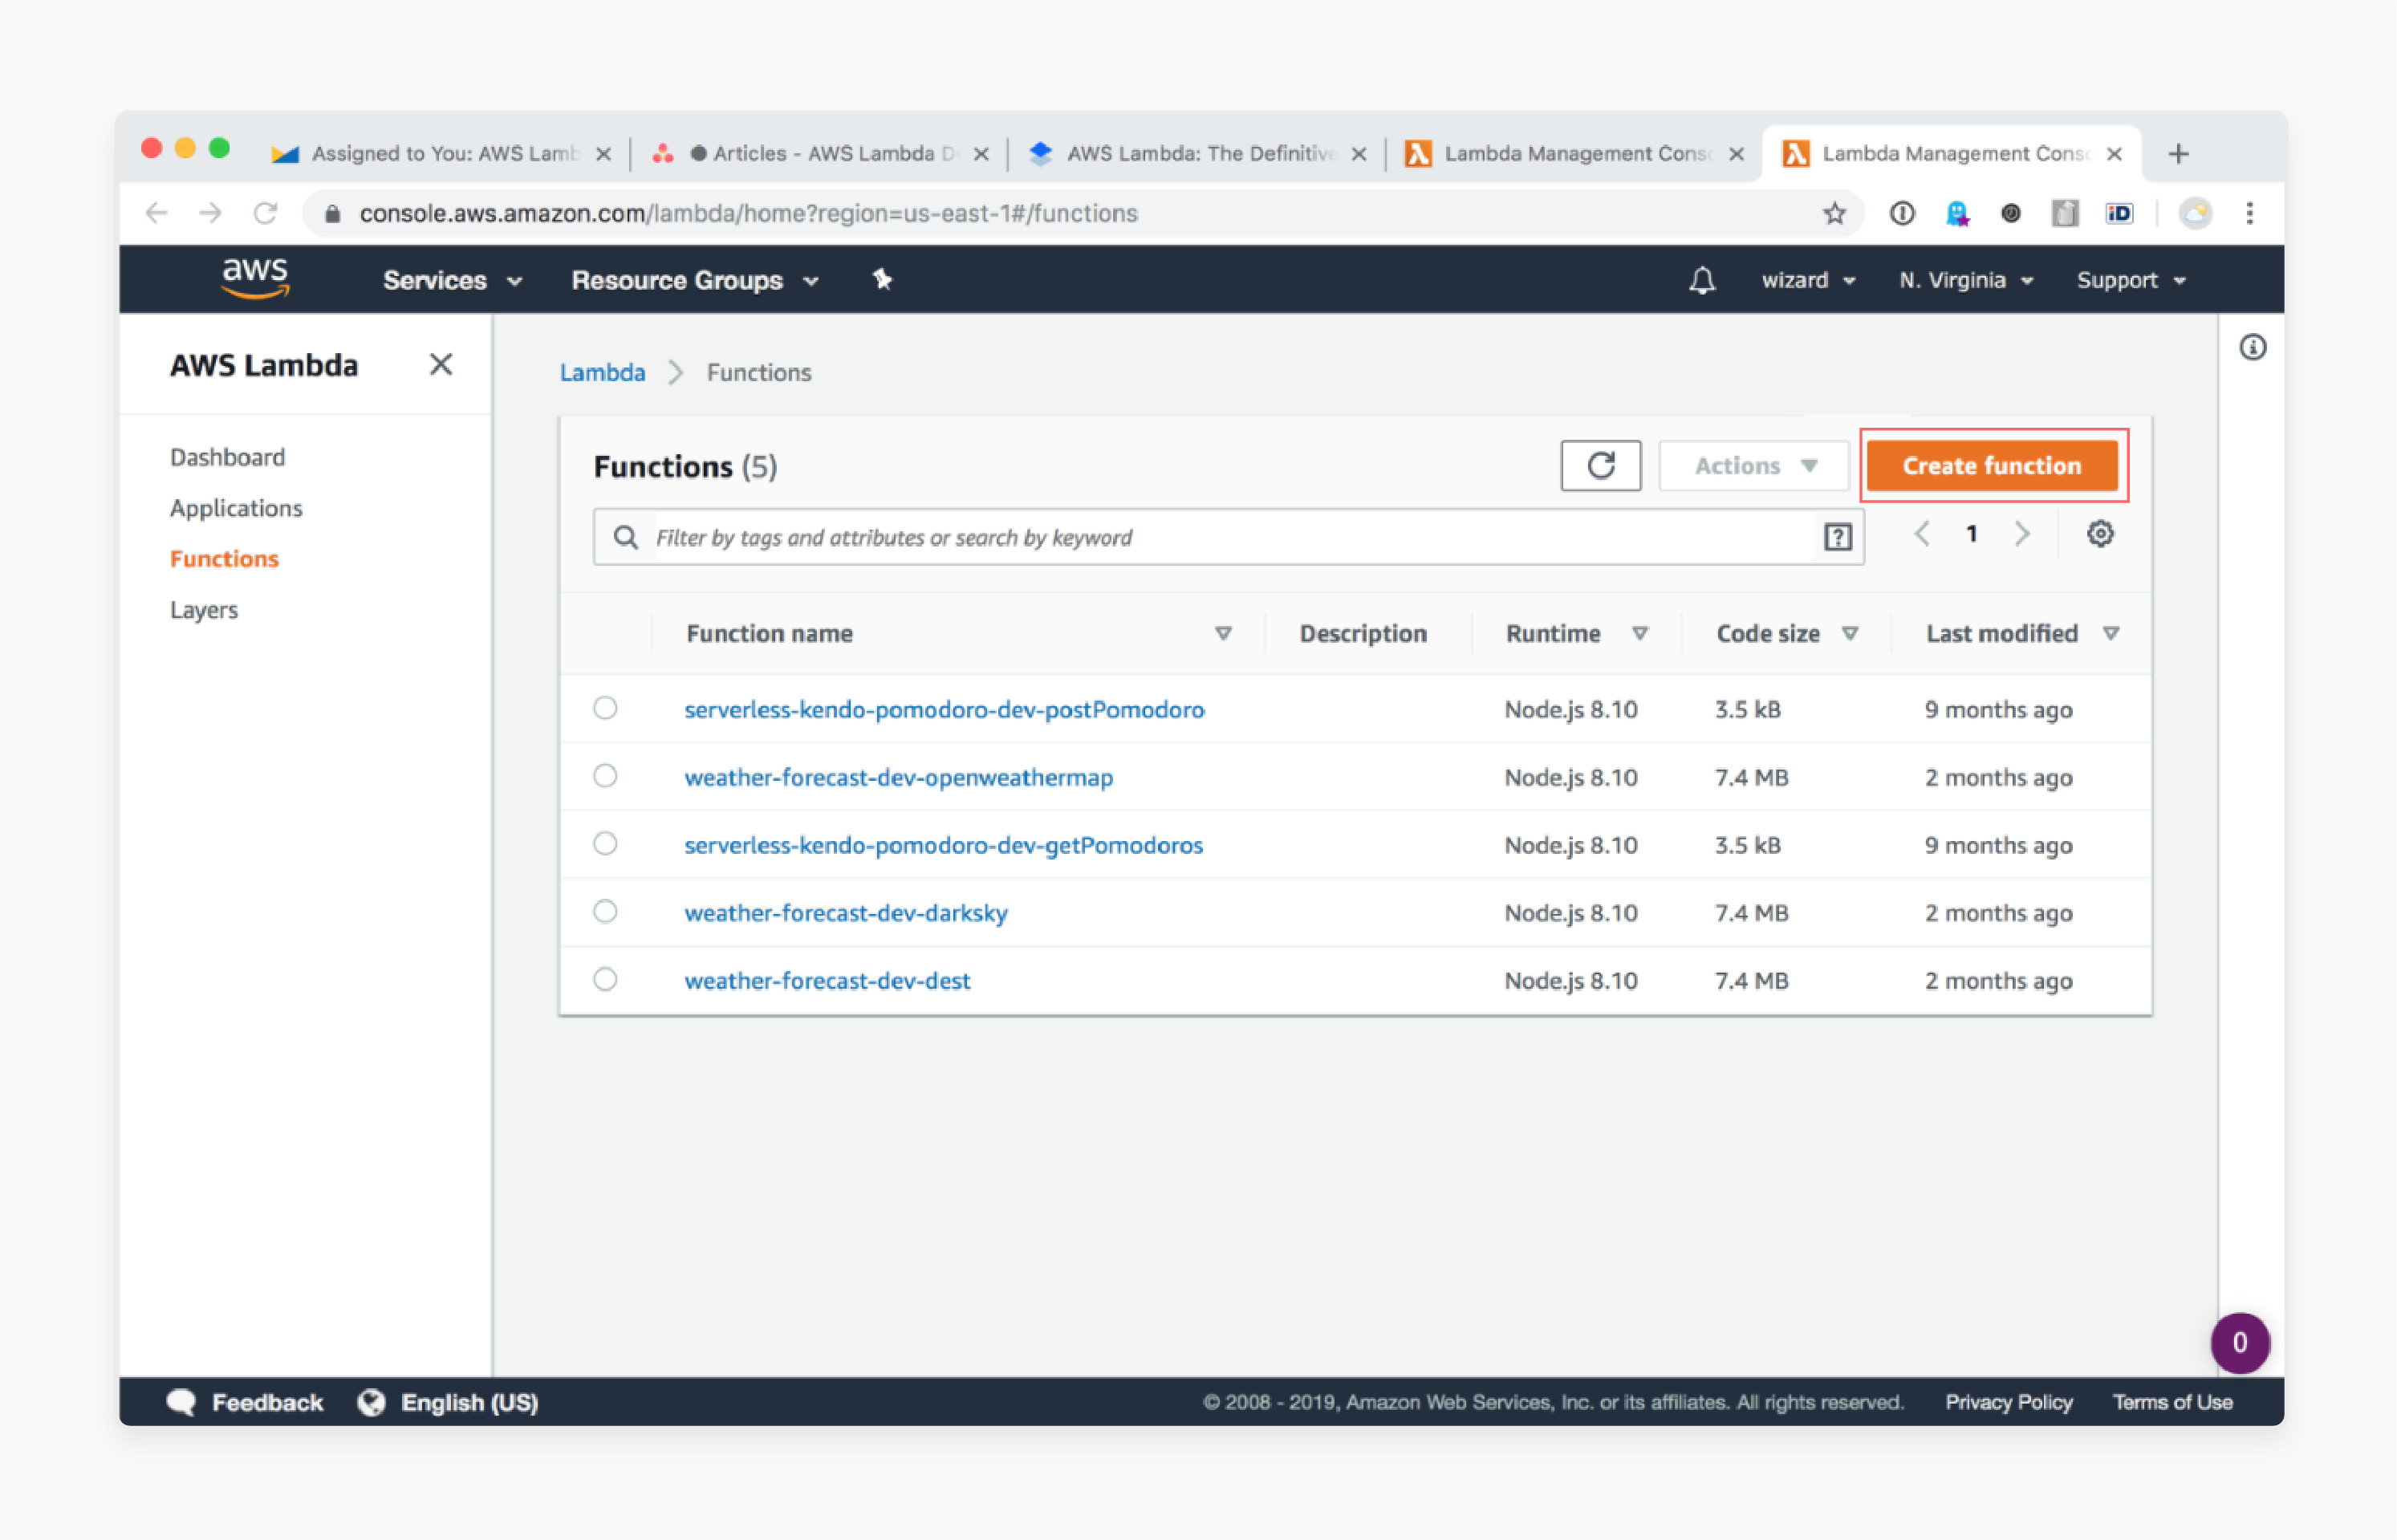This screenshot has height=1540, width=2397.
Task: Click the blue ghost extension icon
Action: 1957,213
